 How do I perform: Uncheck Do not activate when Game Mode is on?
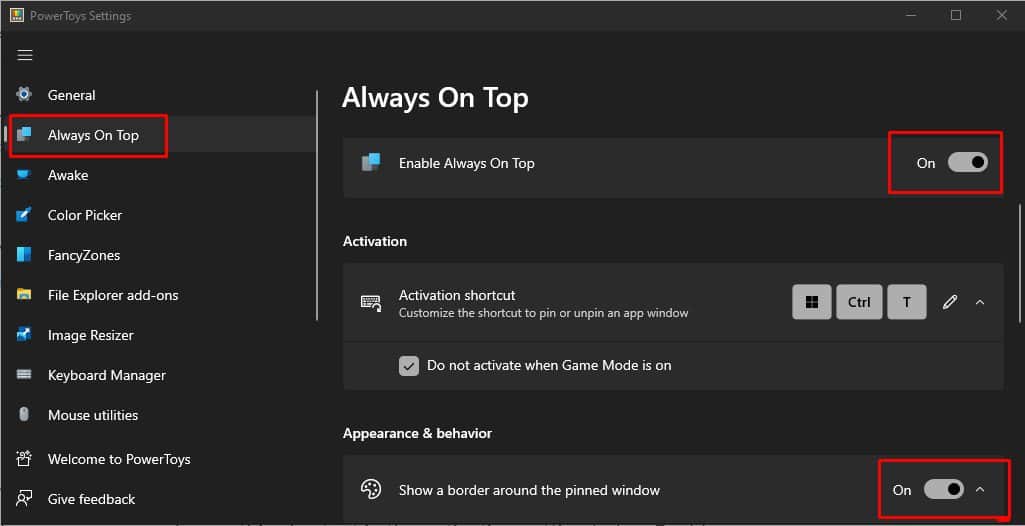[409, 366]
